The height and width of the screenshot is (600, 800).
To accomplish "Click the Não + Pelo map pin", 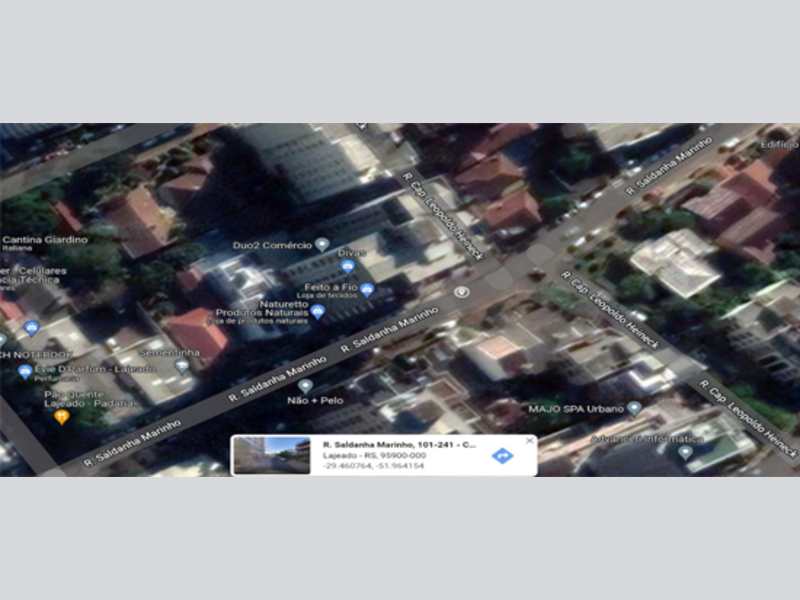I will tap(305, 386).
